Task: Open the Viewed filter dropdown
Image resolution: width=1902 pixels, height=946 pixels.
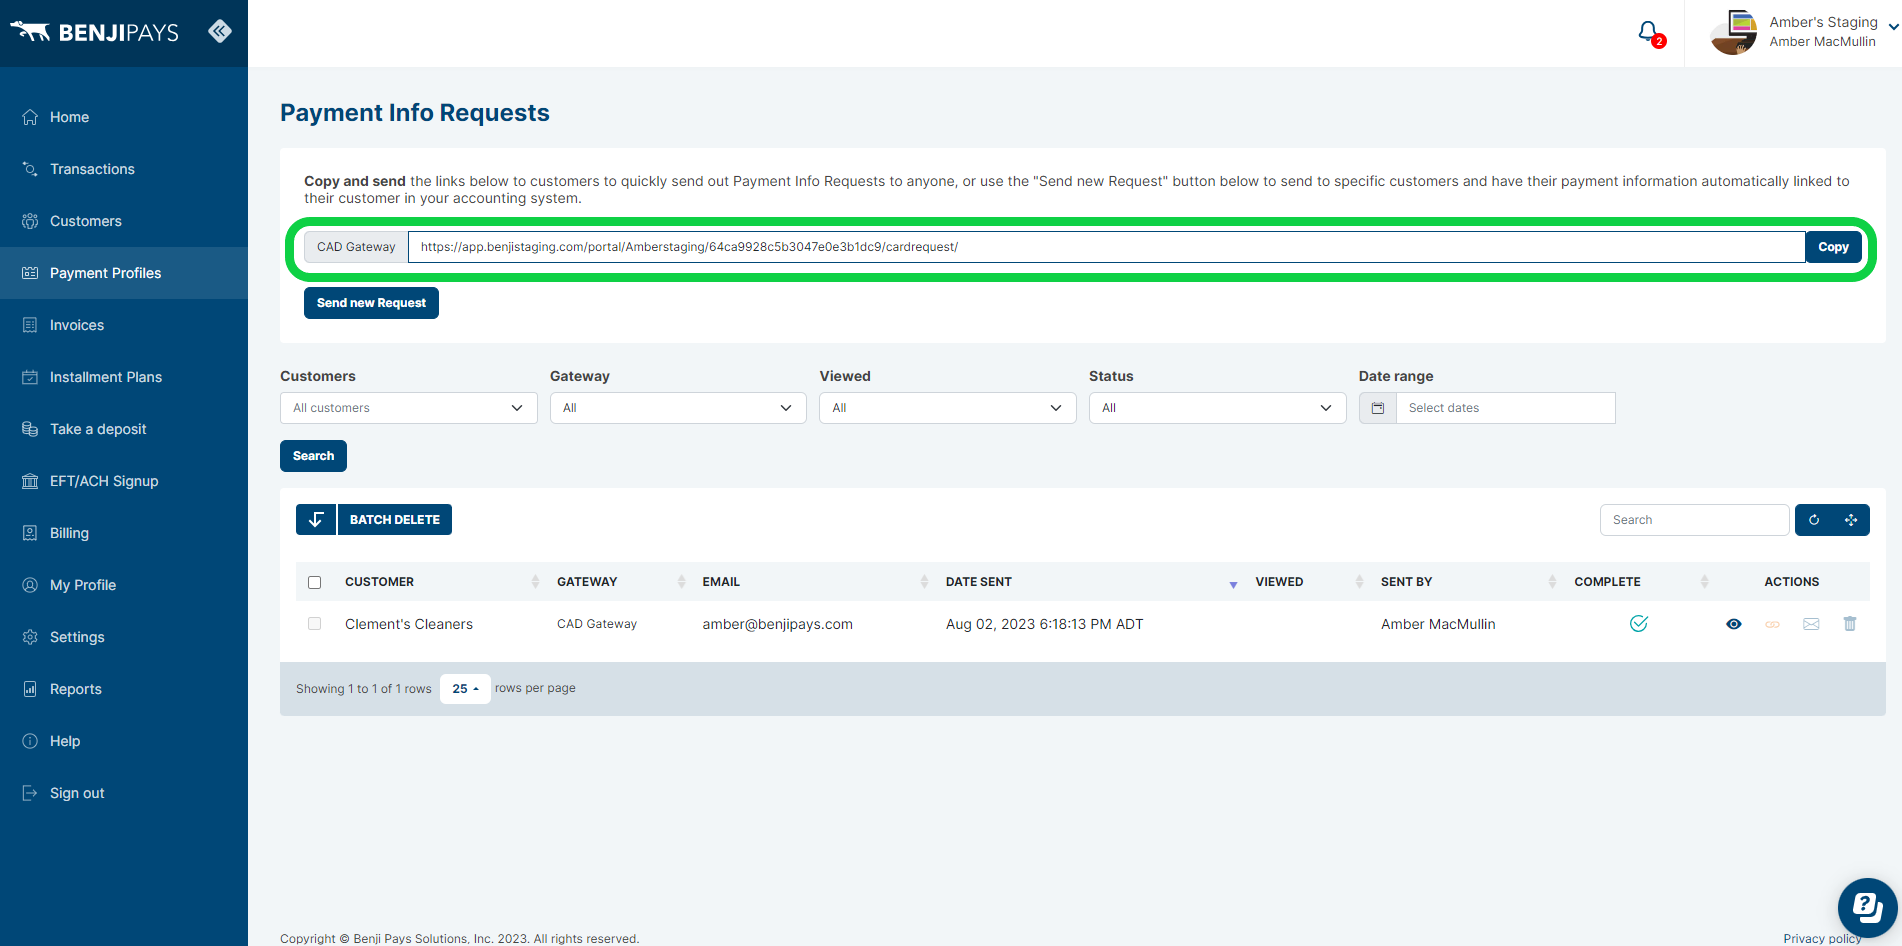Action: coord(947,408)
